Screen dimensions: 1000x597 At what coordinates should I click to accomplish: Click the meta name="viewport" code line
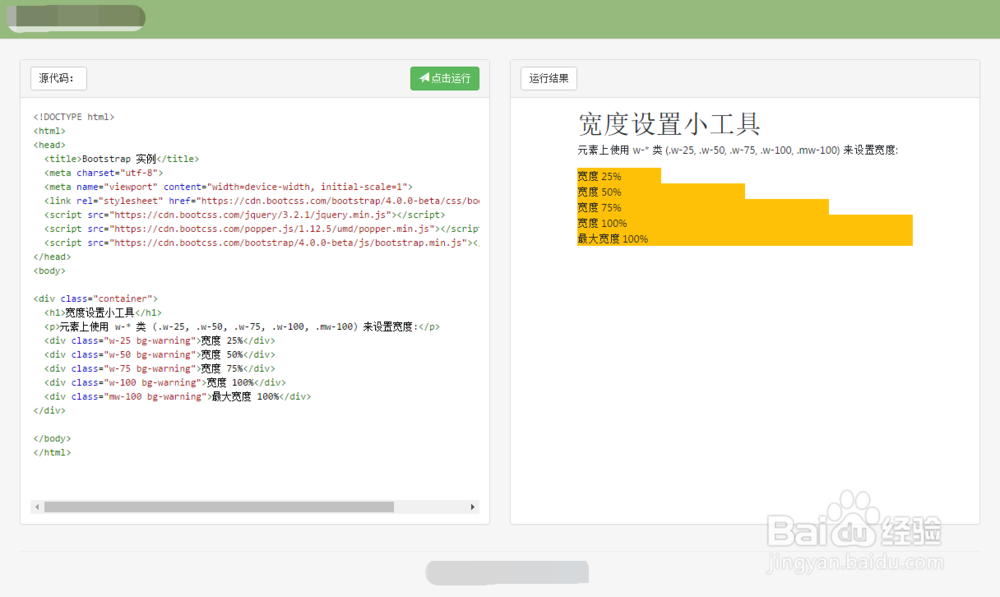point(228,187)
